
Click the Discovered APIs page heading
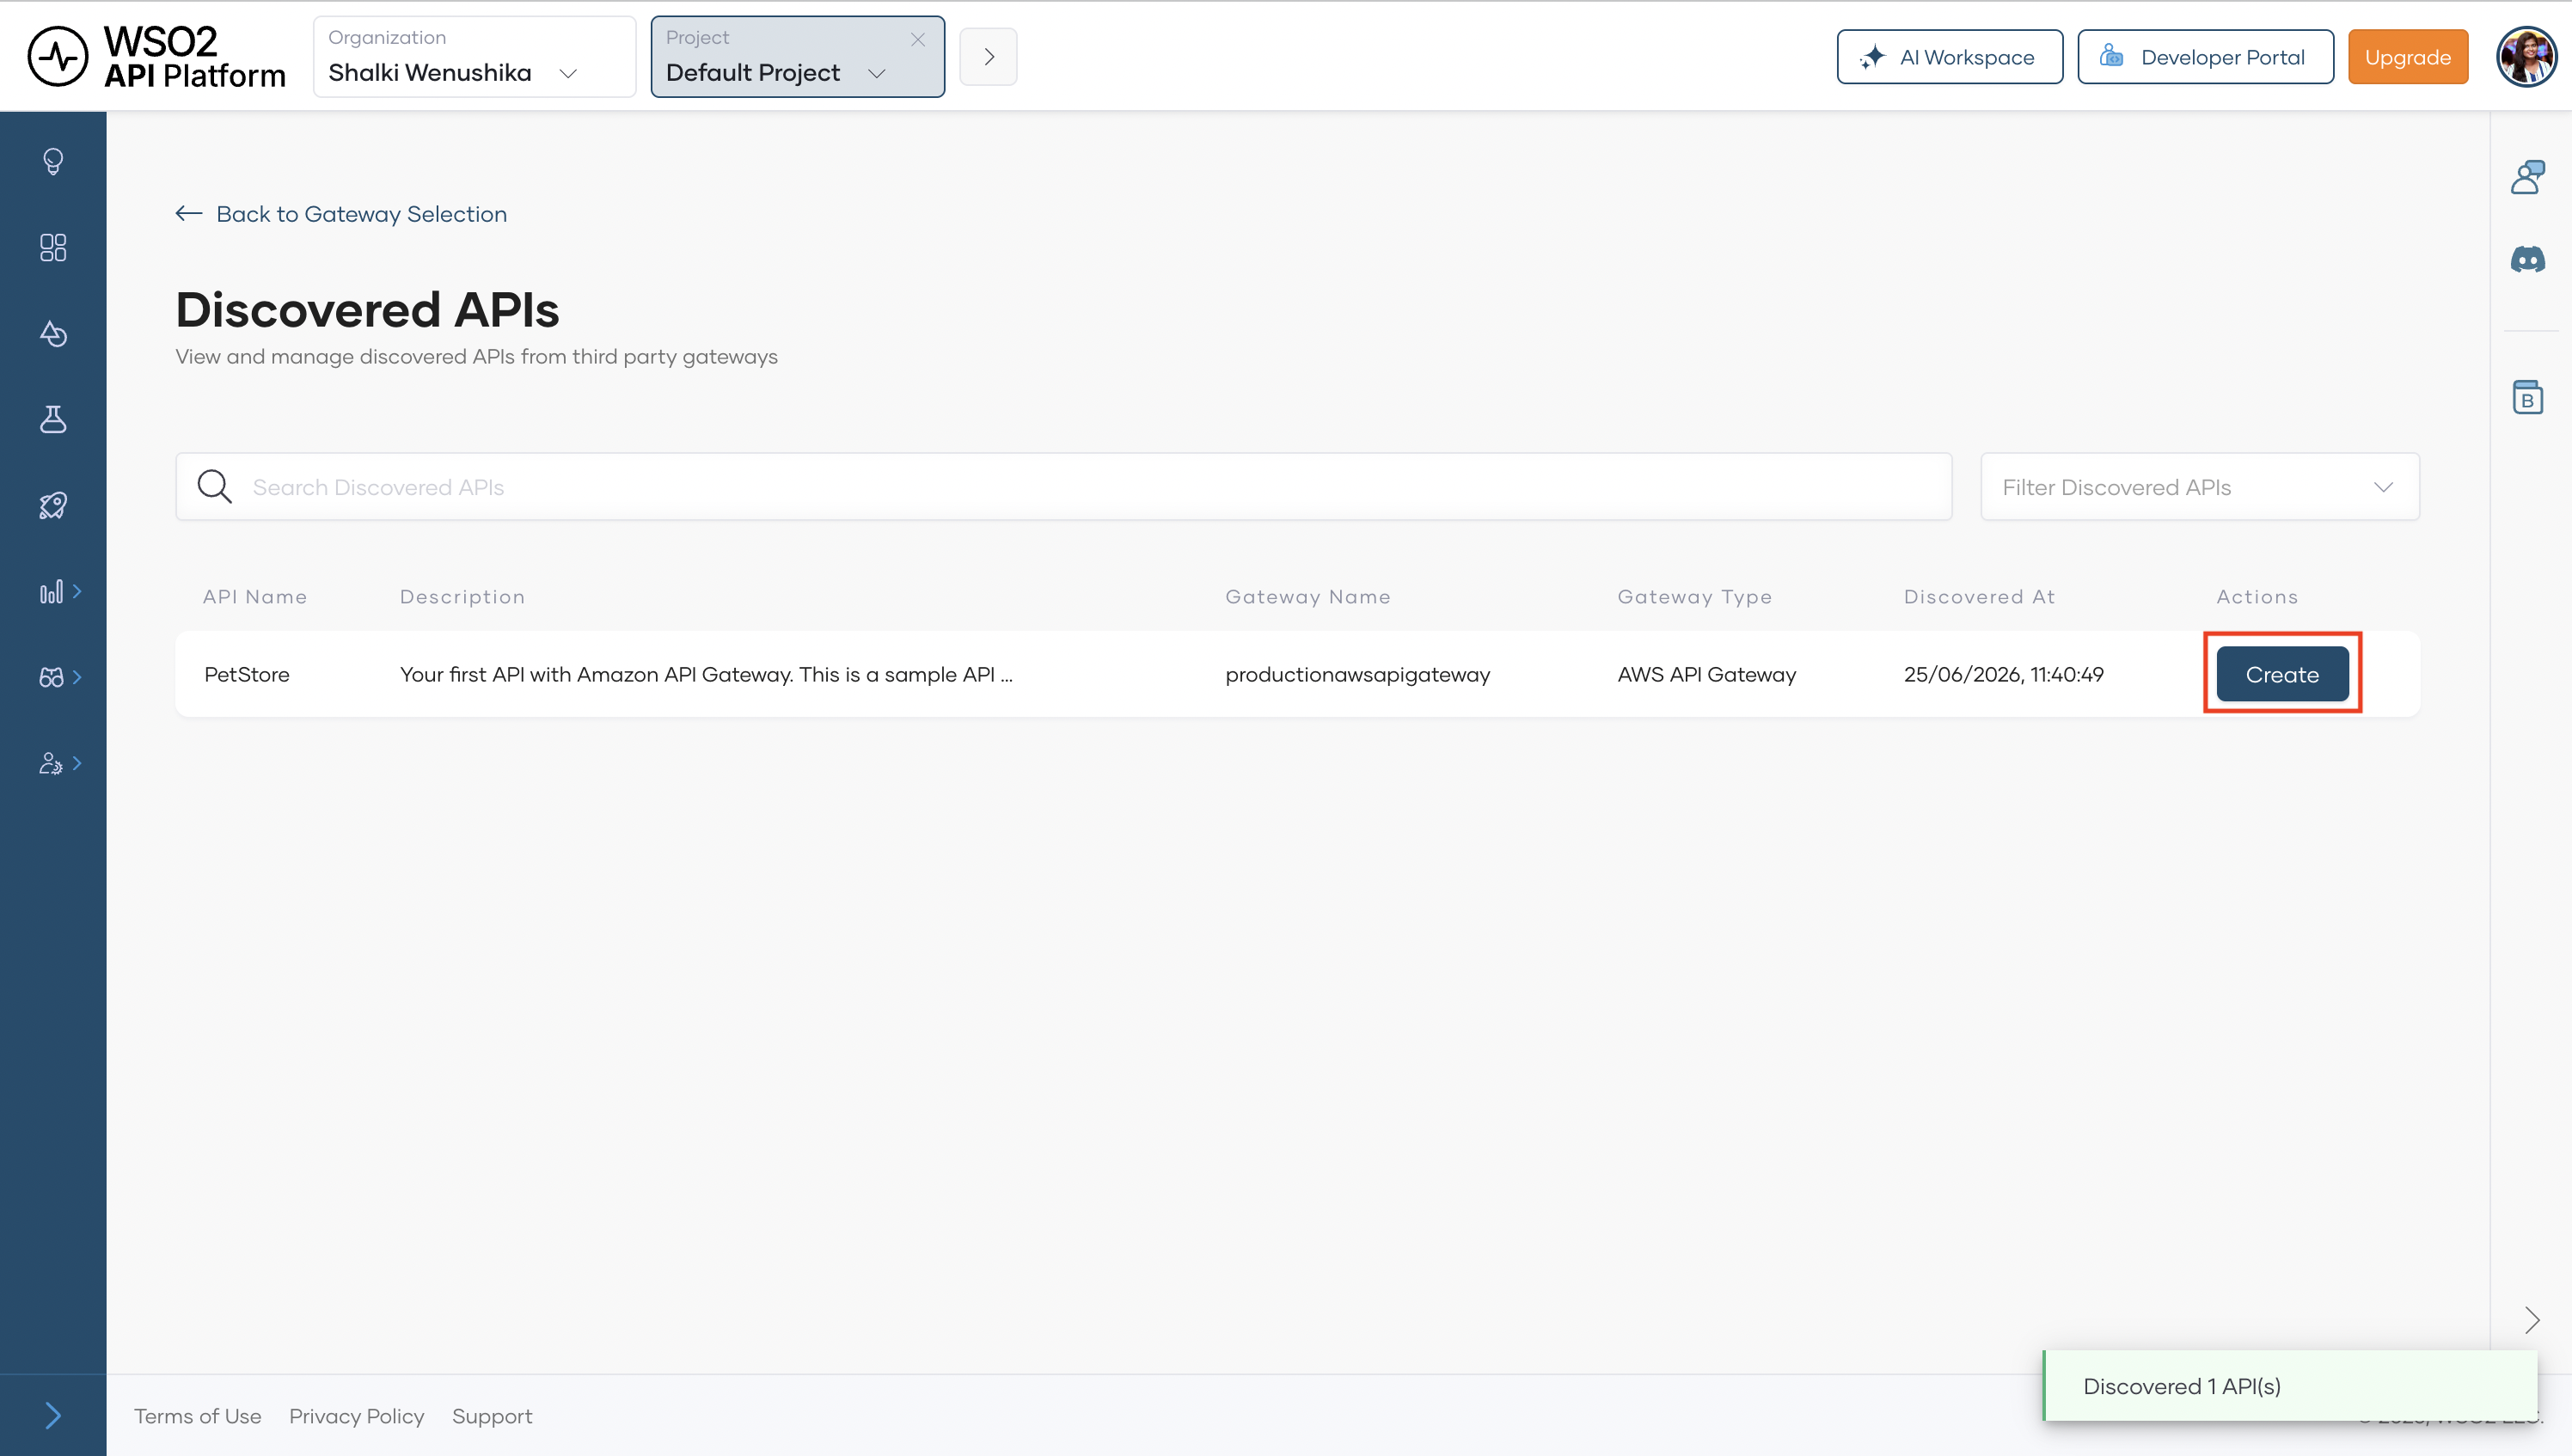click(367, 309)
